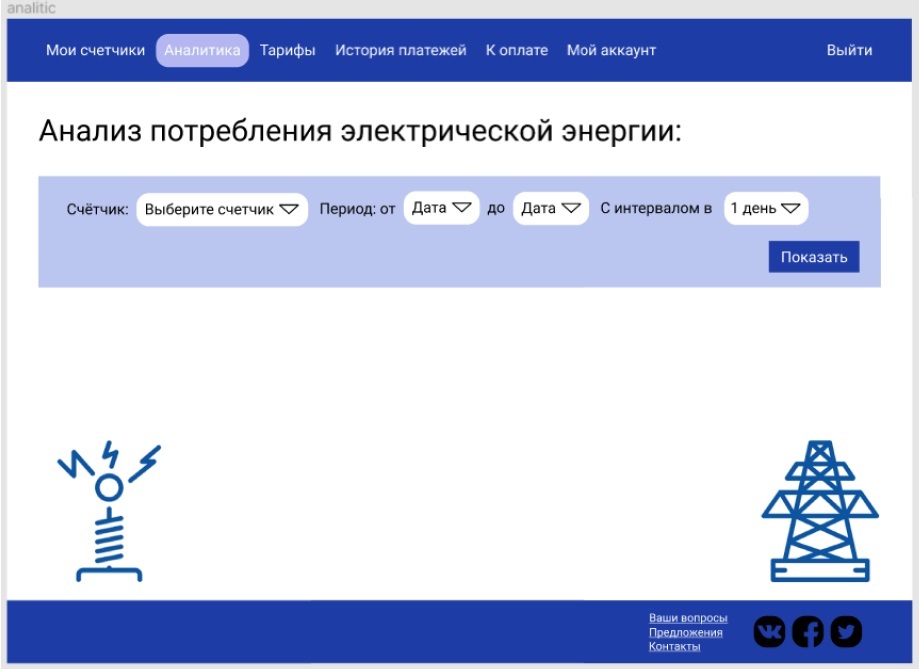Select the 'Аналитика' navigation tab
Screen dimensions: 919x671
click(202, 50)
